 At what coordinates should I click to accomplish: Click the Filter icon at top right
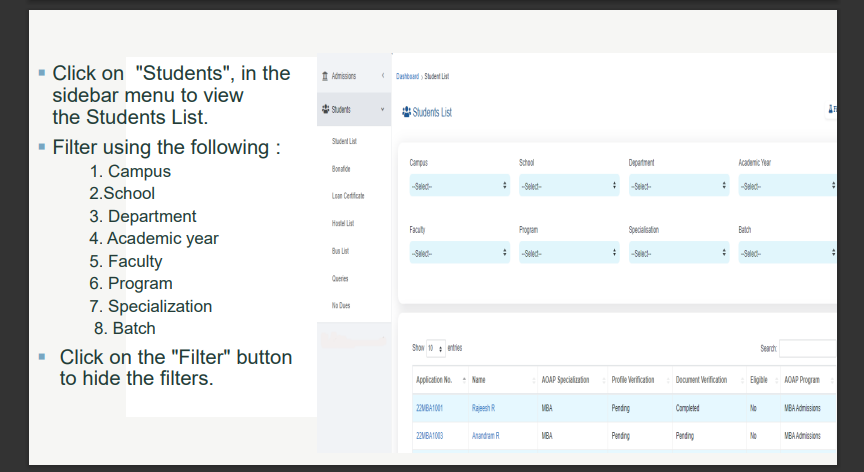coord(831,108)
